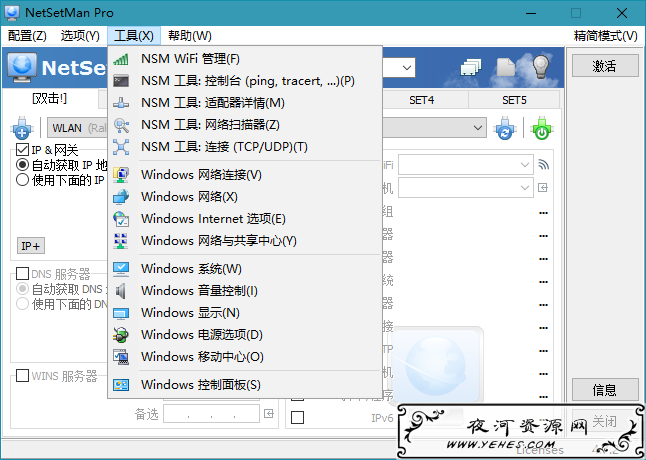
Task: Click the note page icon in header
Action: tap(506, 68)
